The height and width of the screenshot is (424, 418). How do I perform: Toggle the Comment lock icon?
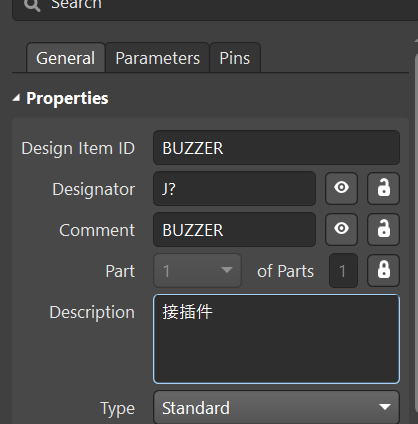383,229
